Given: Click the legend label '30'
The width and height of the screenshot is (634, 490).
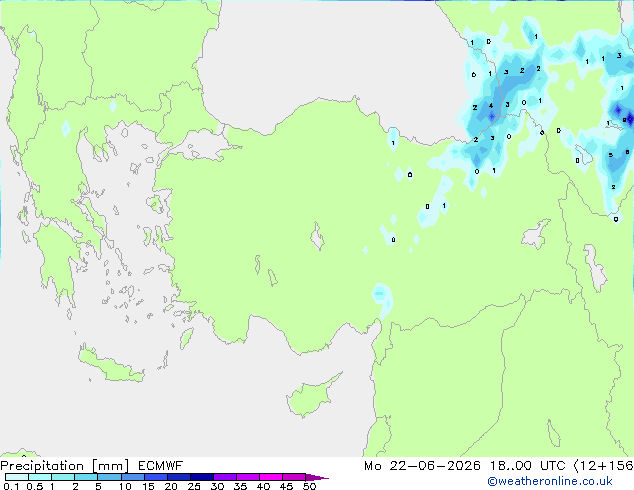Looking at the screenshot, I should [217, 486].
